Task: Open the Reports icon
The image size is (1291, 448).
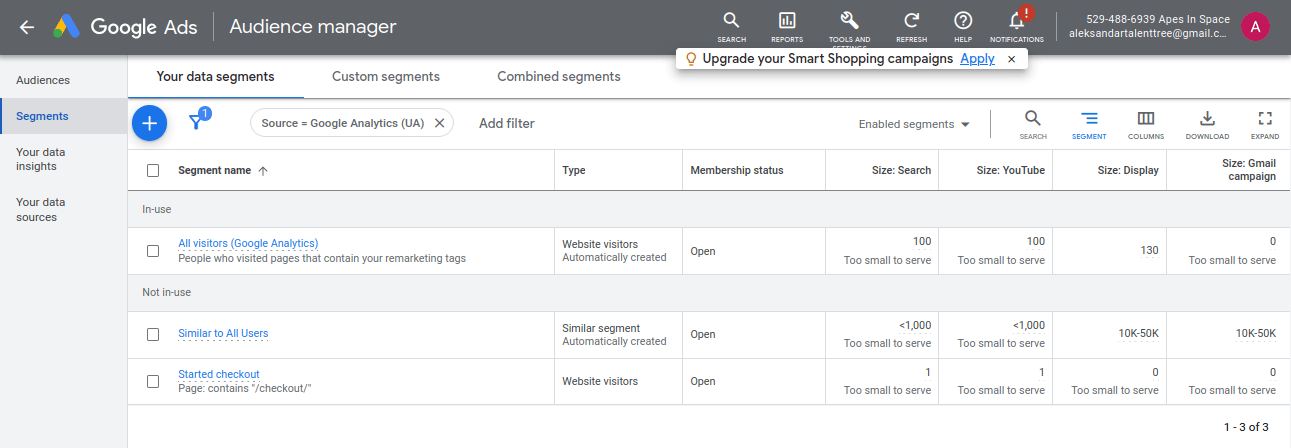Action: (x=787, y=26)
